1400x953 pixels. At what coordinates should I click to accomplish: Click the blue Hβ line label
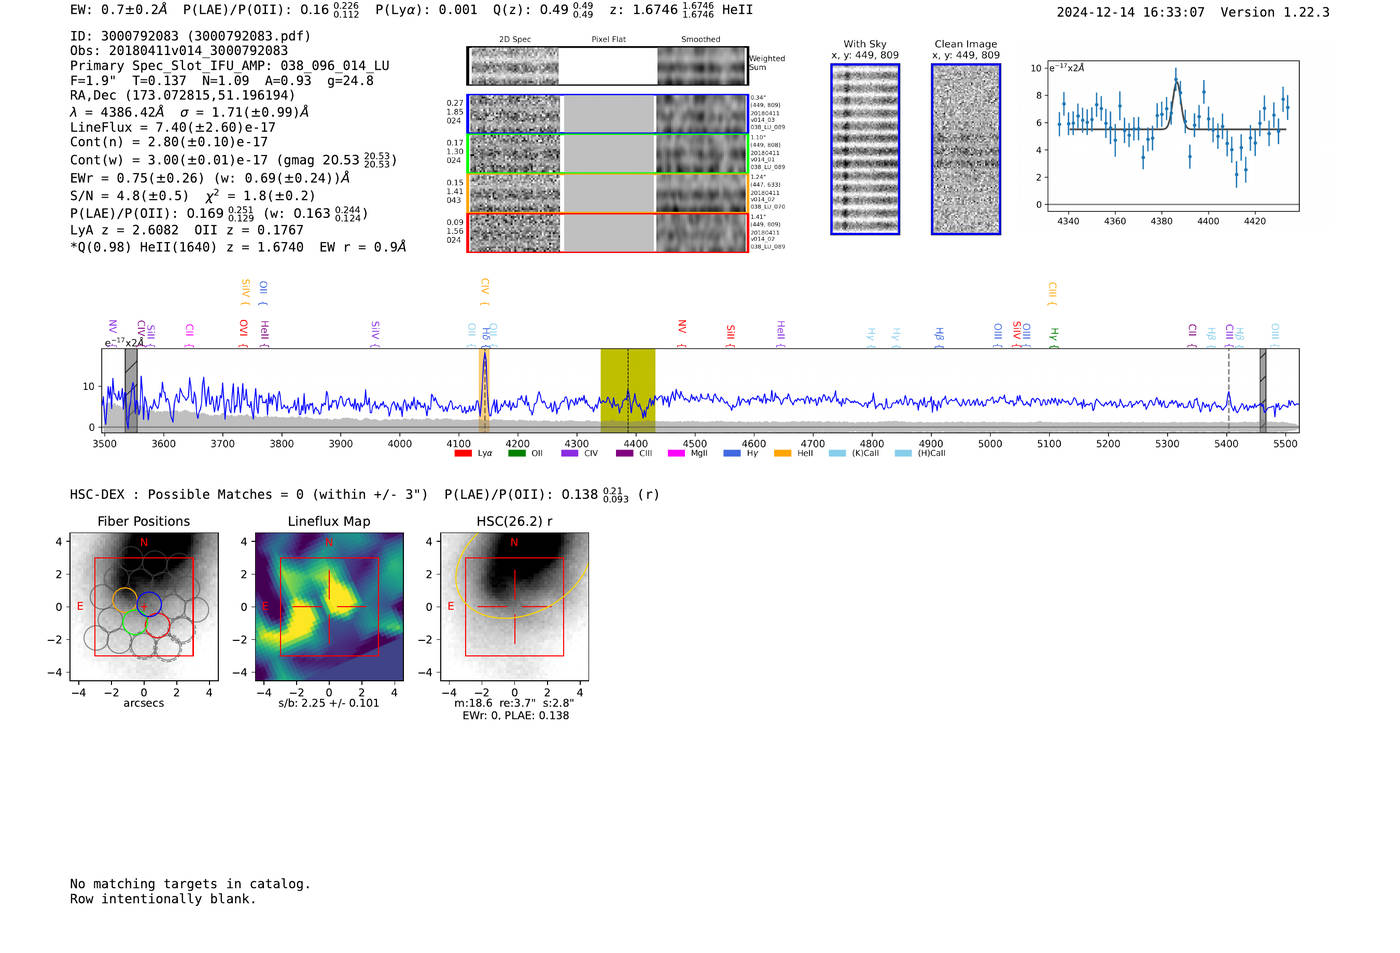(x=939, y=336)
